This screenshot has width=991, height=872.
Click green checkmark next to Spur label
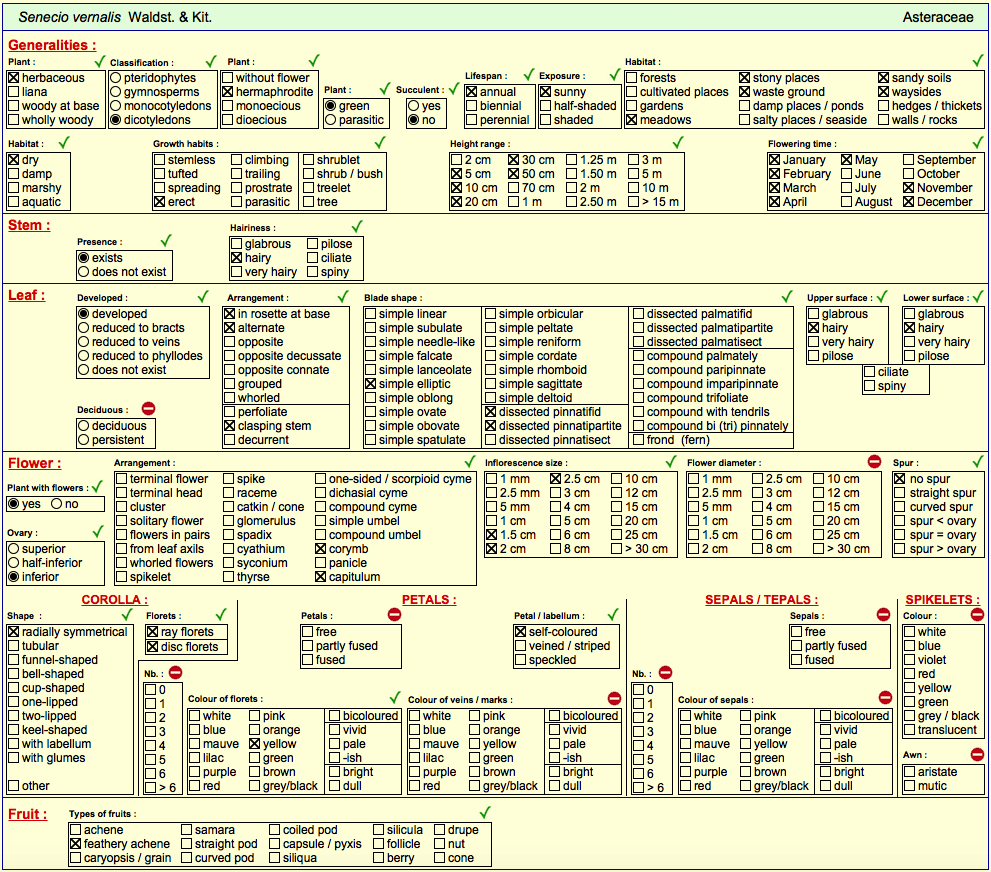(978, 461)
